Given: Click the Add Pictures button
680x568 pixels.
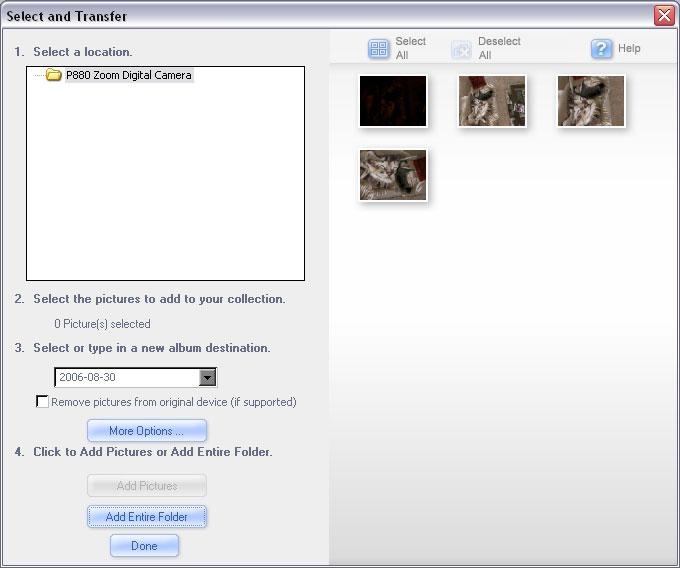Looking at the screenshot, I should tap(147, 486).
